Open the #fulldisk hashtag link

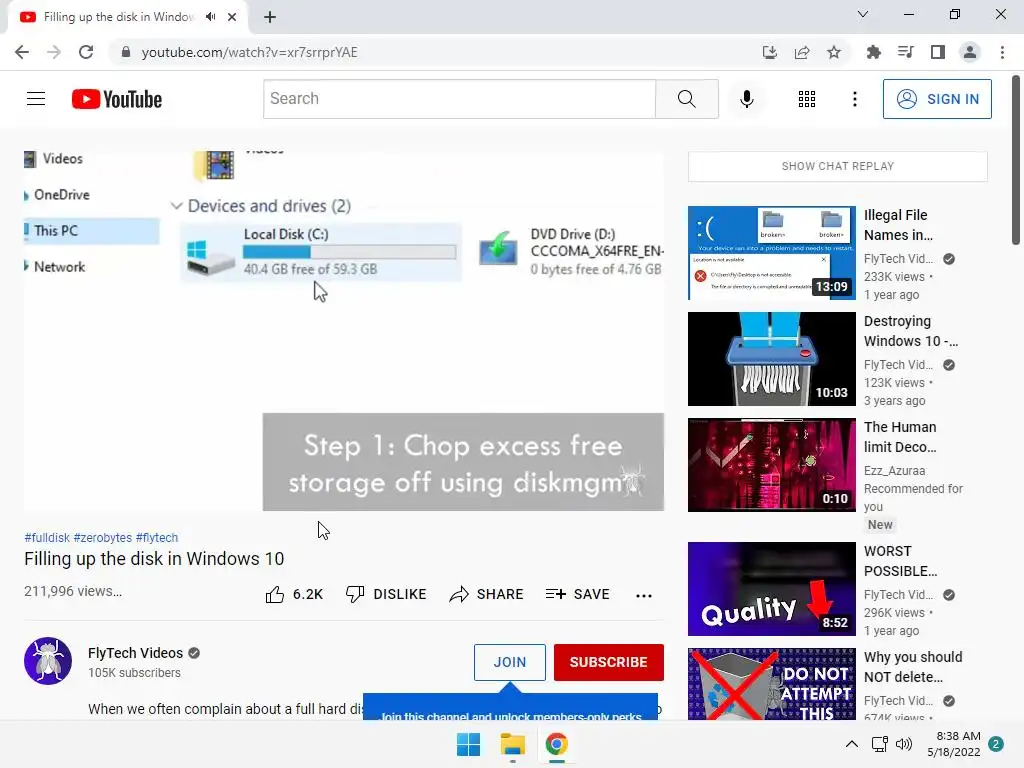(46, 537)
